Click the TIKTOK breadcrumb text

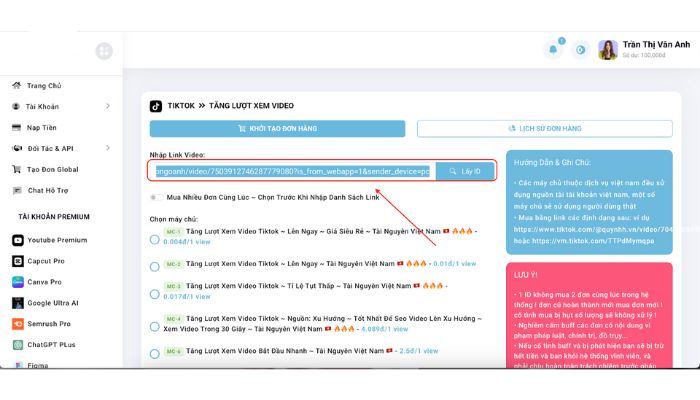click(181, 106)
